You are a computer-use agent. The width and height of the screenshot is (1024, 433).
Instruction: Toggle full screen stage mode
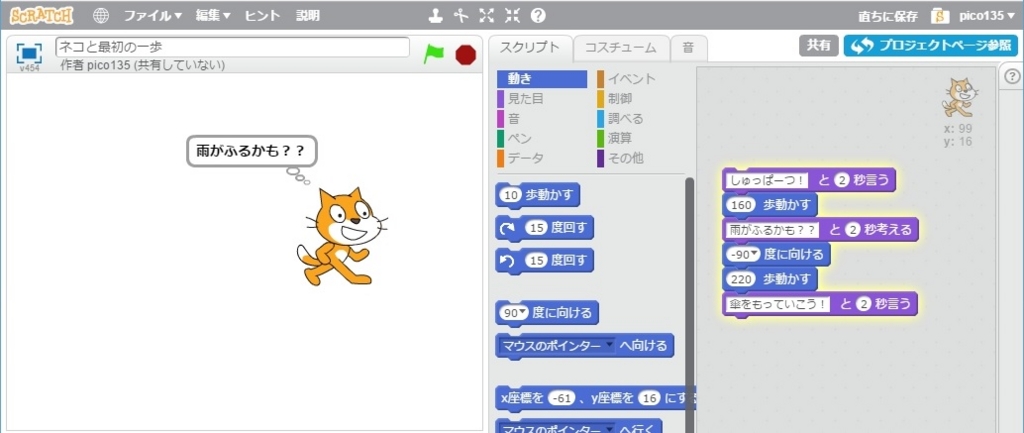[29, 53]
